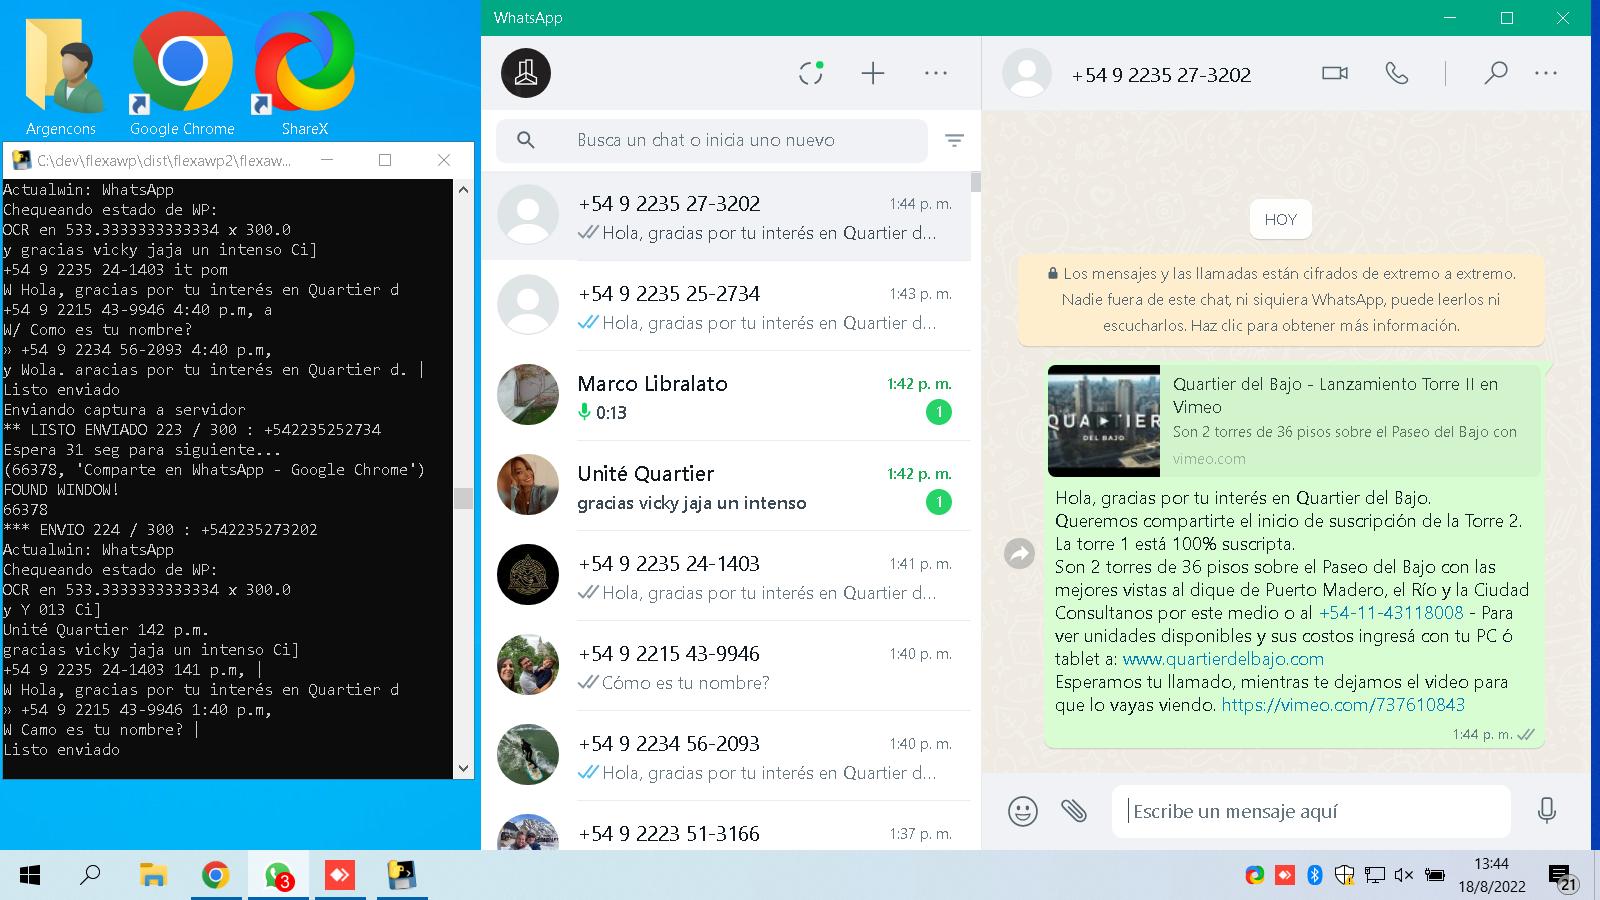The width and height of the screenshot is (1600, 900).
Task: Attach a file with paperclip icon
Action: coord(1074,811)
